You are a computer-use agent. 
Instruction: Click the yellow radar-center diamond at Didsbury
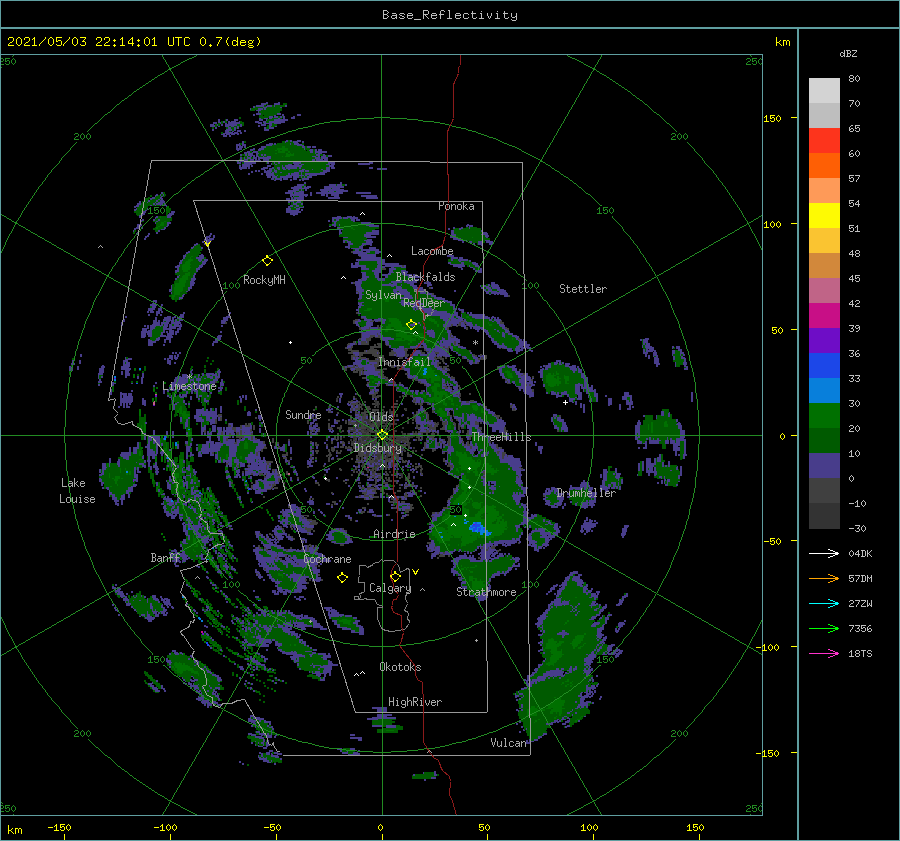[x=382, y=435]
